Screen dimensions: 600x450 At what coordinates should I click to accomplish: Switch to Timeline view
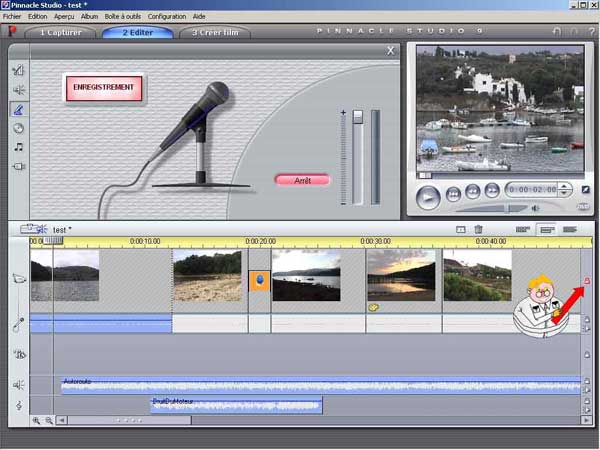[546, 230]
